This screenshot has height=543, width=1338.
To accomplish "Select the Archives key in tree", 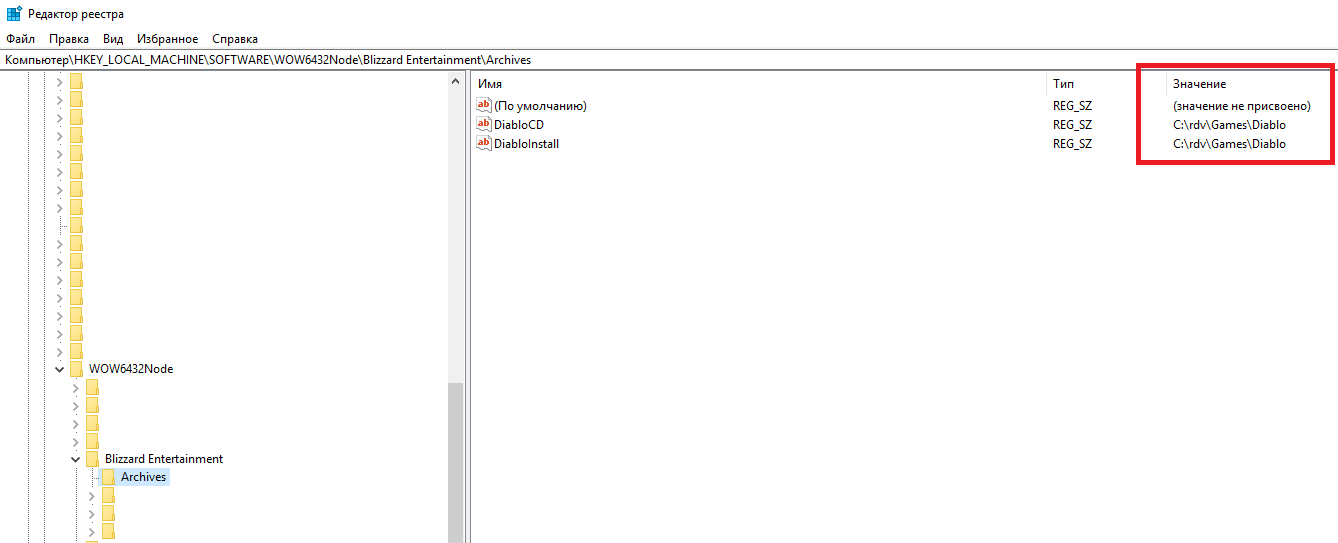I will pos(143,477).
